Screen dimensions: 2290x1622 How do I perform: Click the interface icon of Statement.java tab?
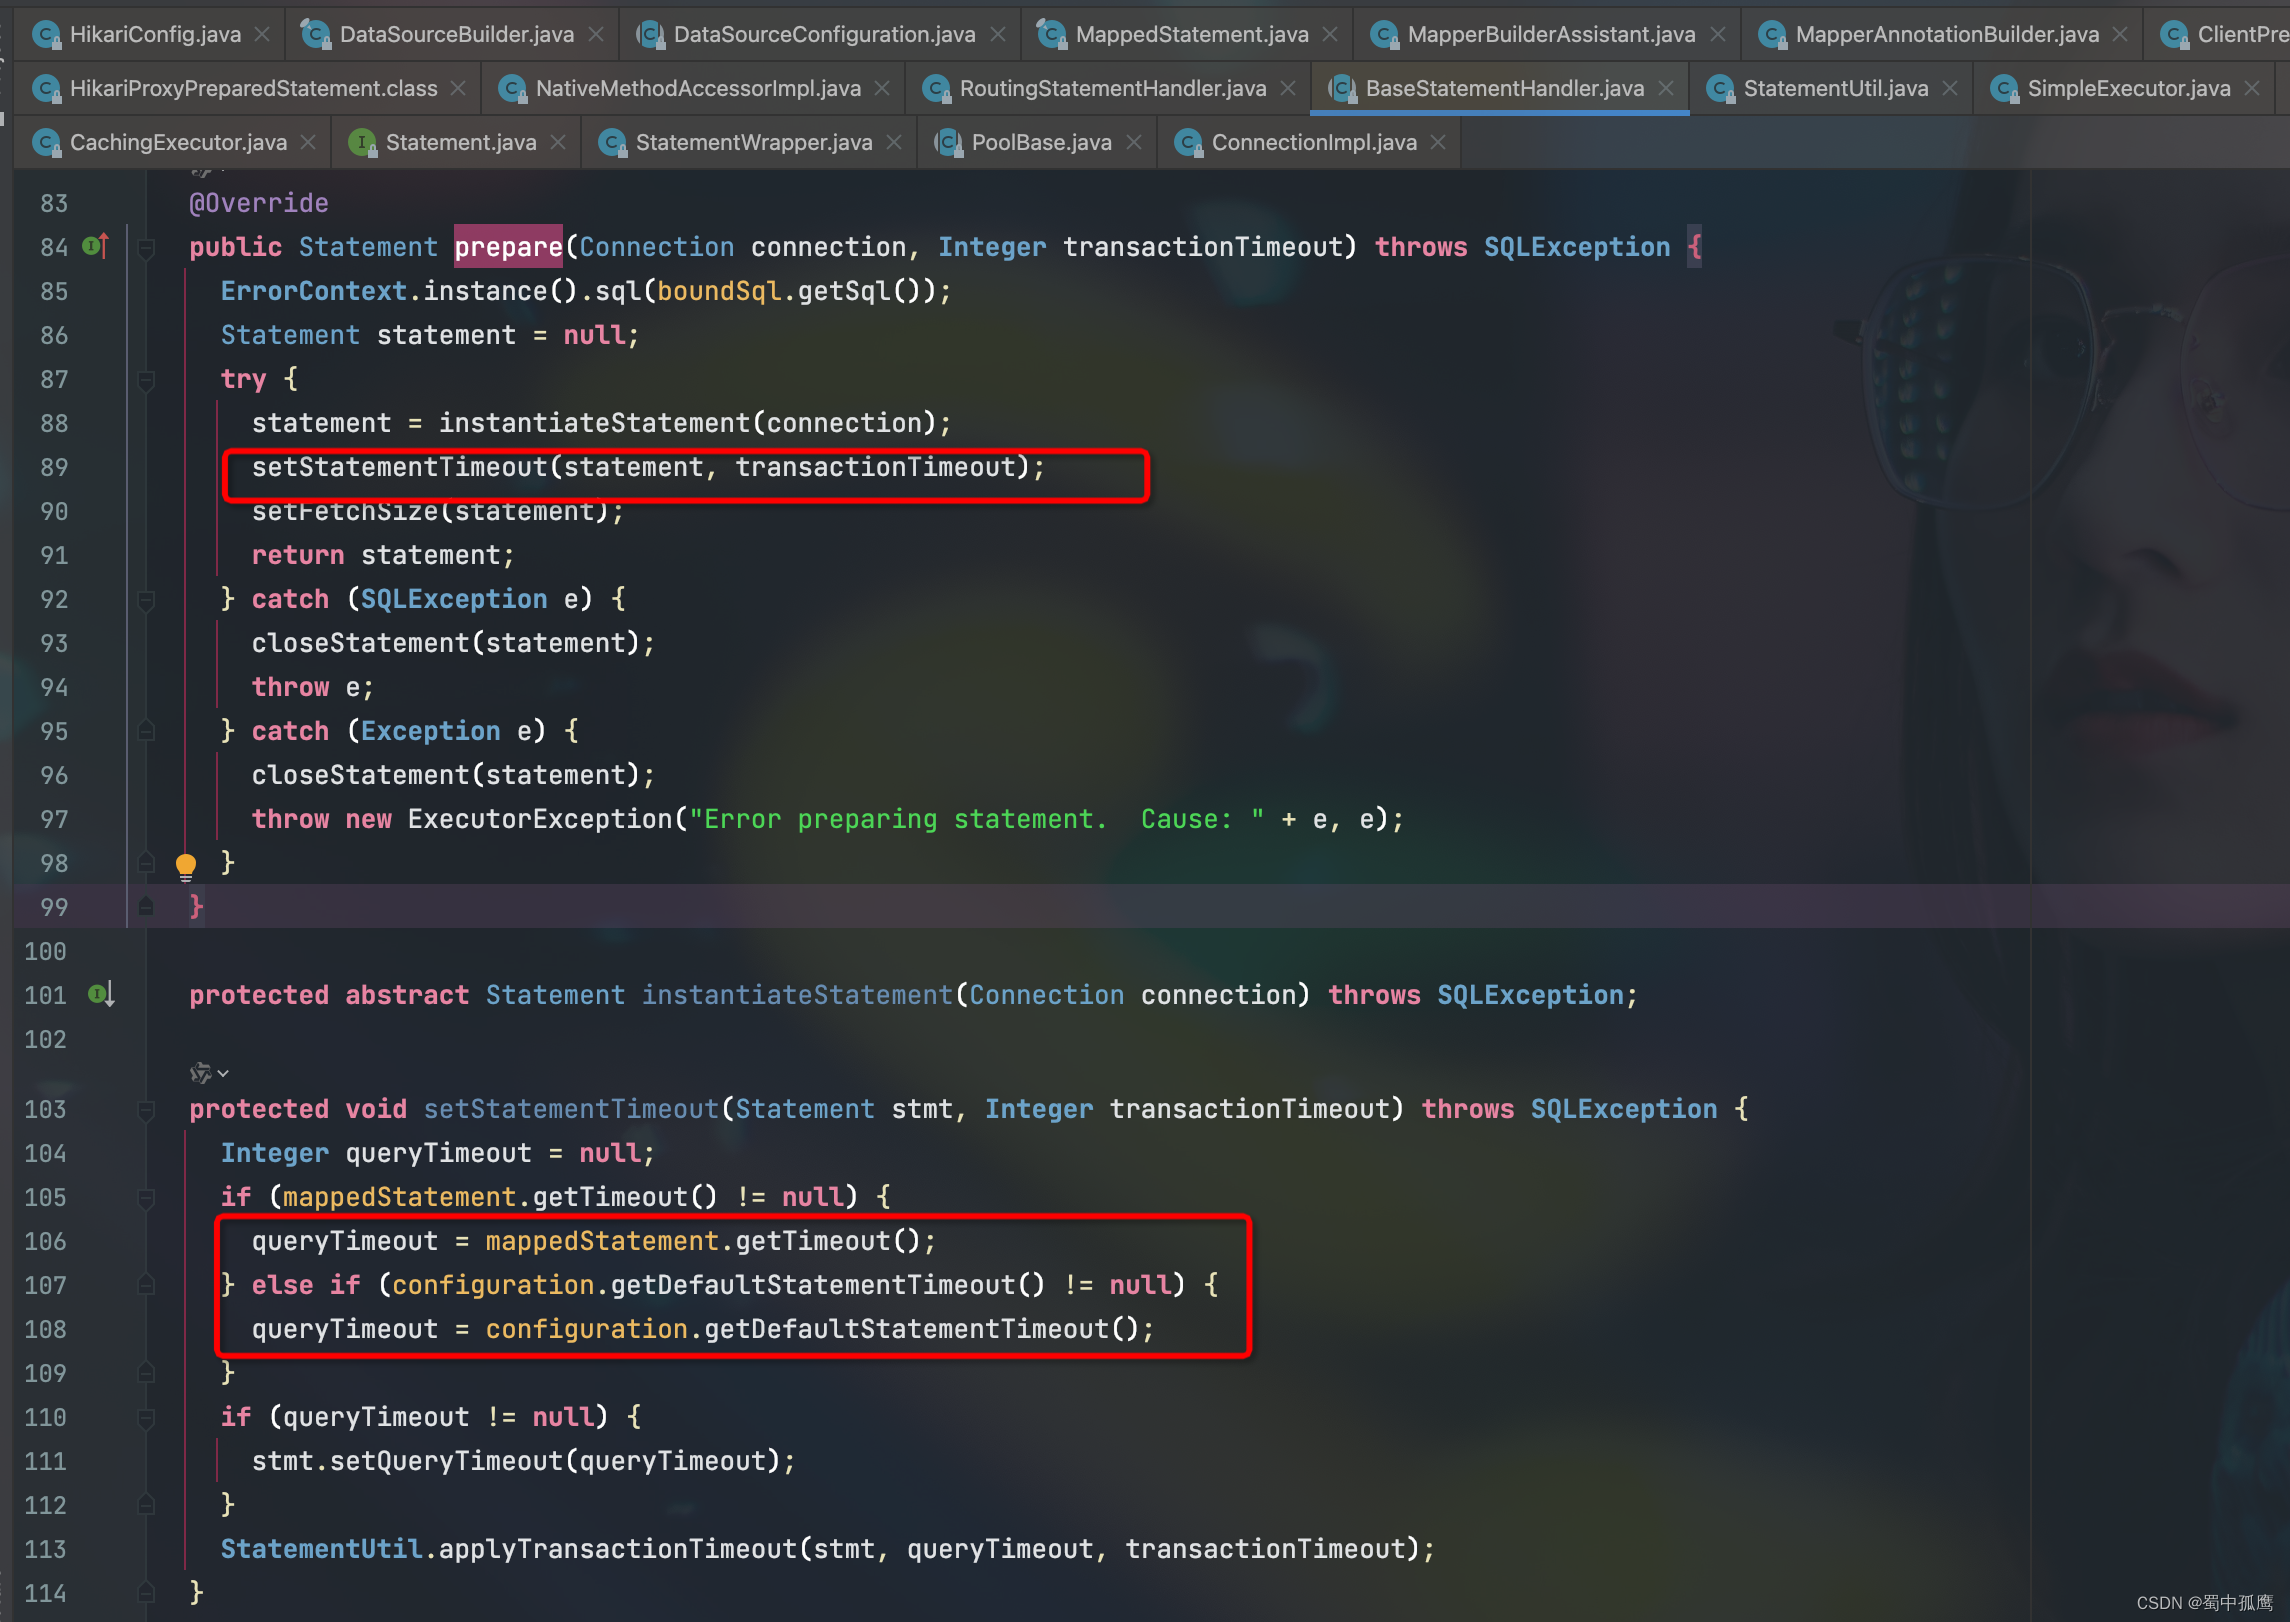pos(362,142)
